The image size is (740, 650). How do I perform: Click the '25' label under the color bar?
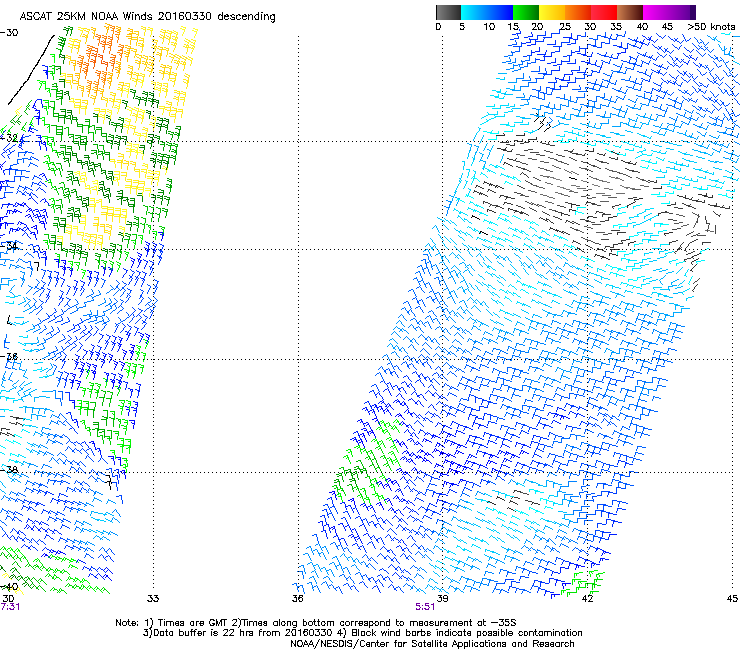565,27
